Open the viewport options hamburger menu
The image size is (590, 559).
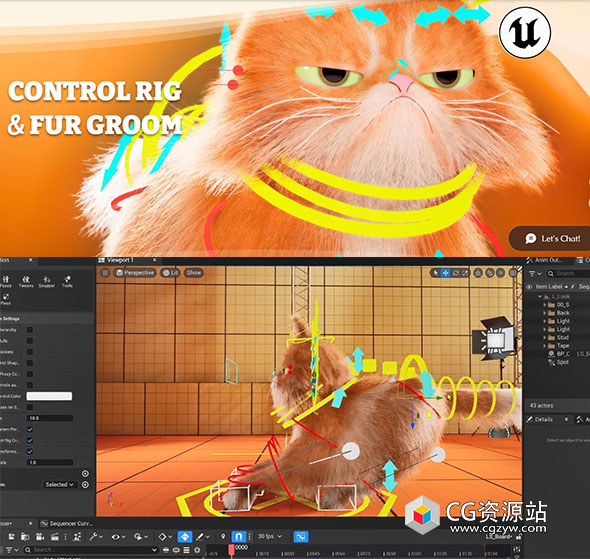pyautogui.click(x=105, y=273)
